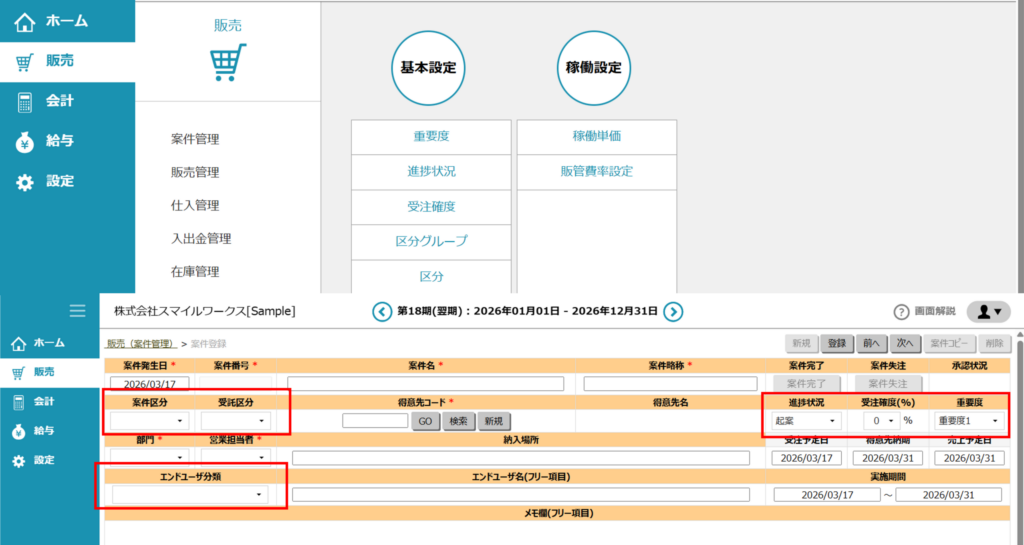Open the 案件区分 dropdown
The width and height of the screenshot is (1024, 545).
point(149,421)
